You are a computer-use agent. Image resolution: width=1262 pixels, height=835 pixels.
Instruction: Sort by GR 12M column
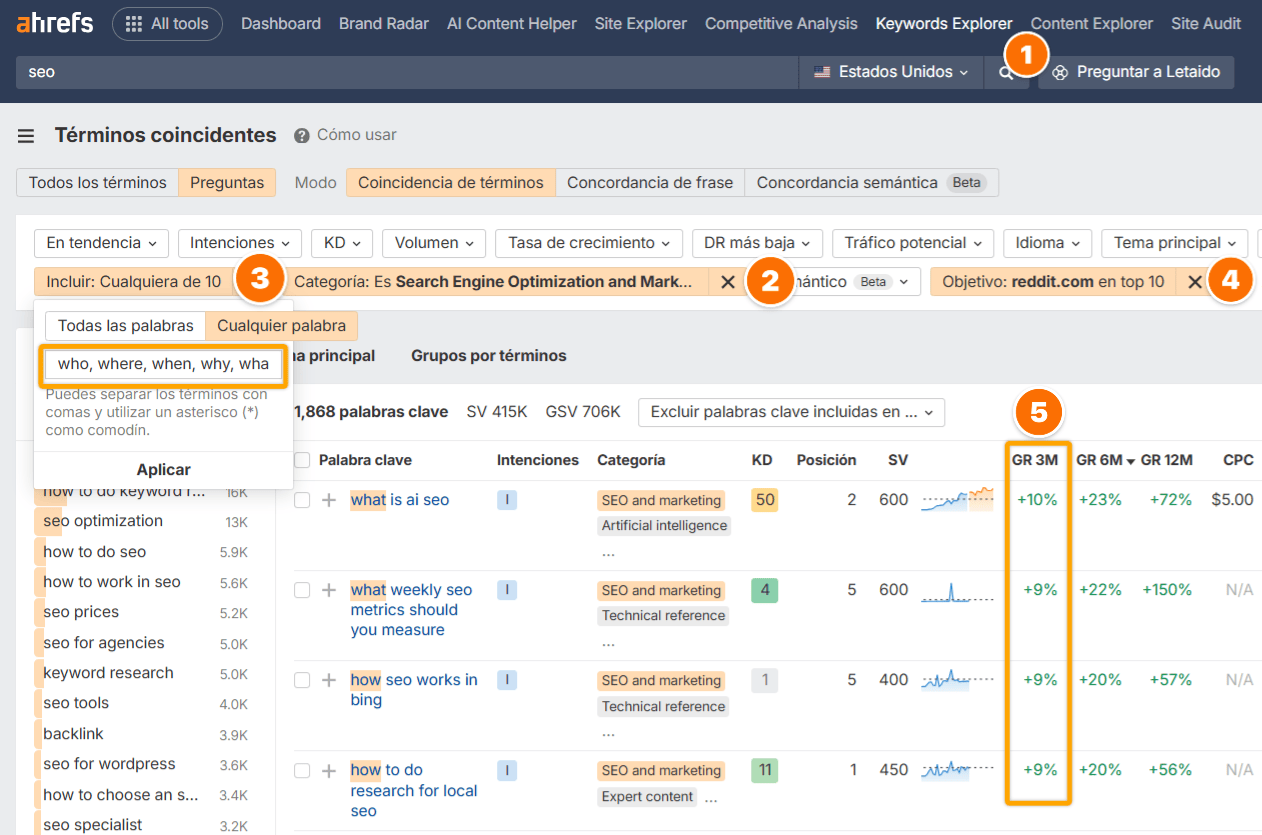(1166, 460)
